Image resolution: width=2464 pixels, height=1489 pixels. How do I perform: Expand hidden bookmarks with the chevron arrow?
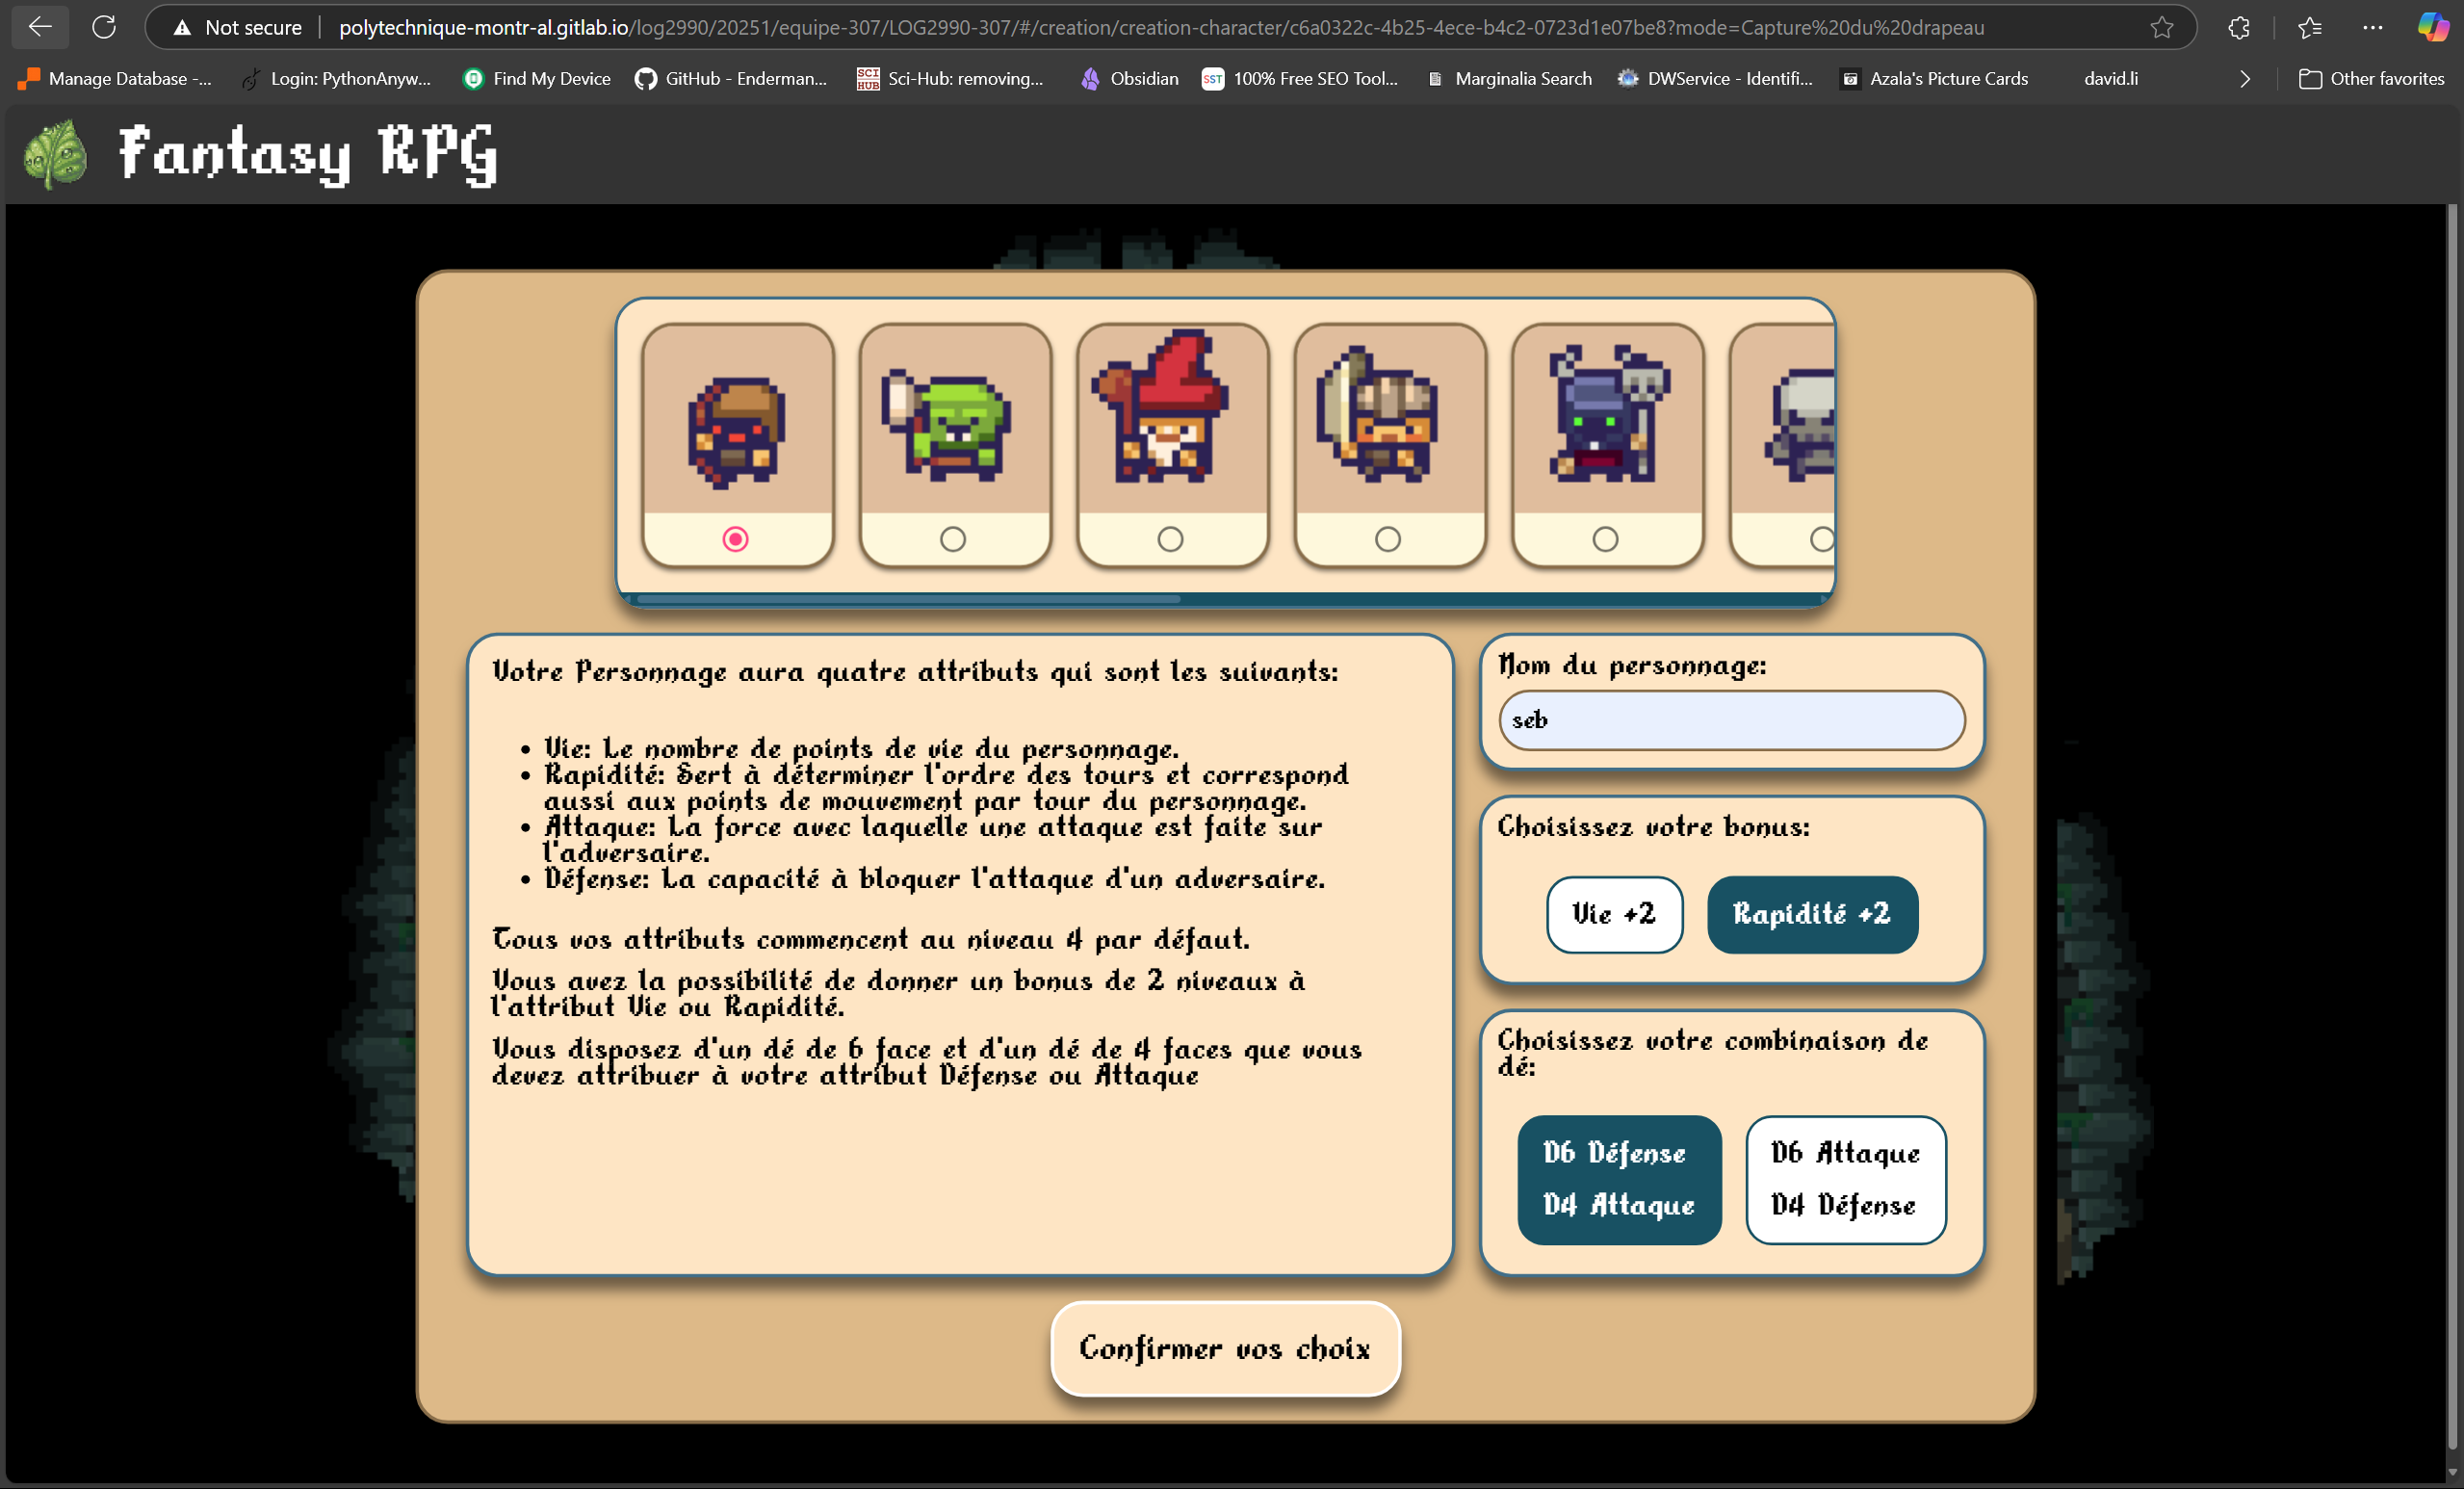pyautogui.click(x=2245, y=78)
